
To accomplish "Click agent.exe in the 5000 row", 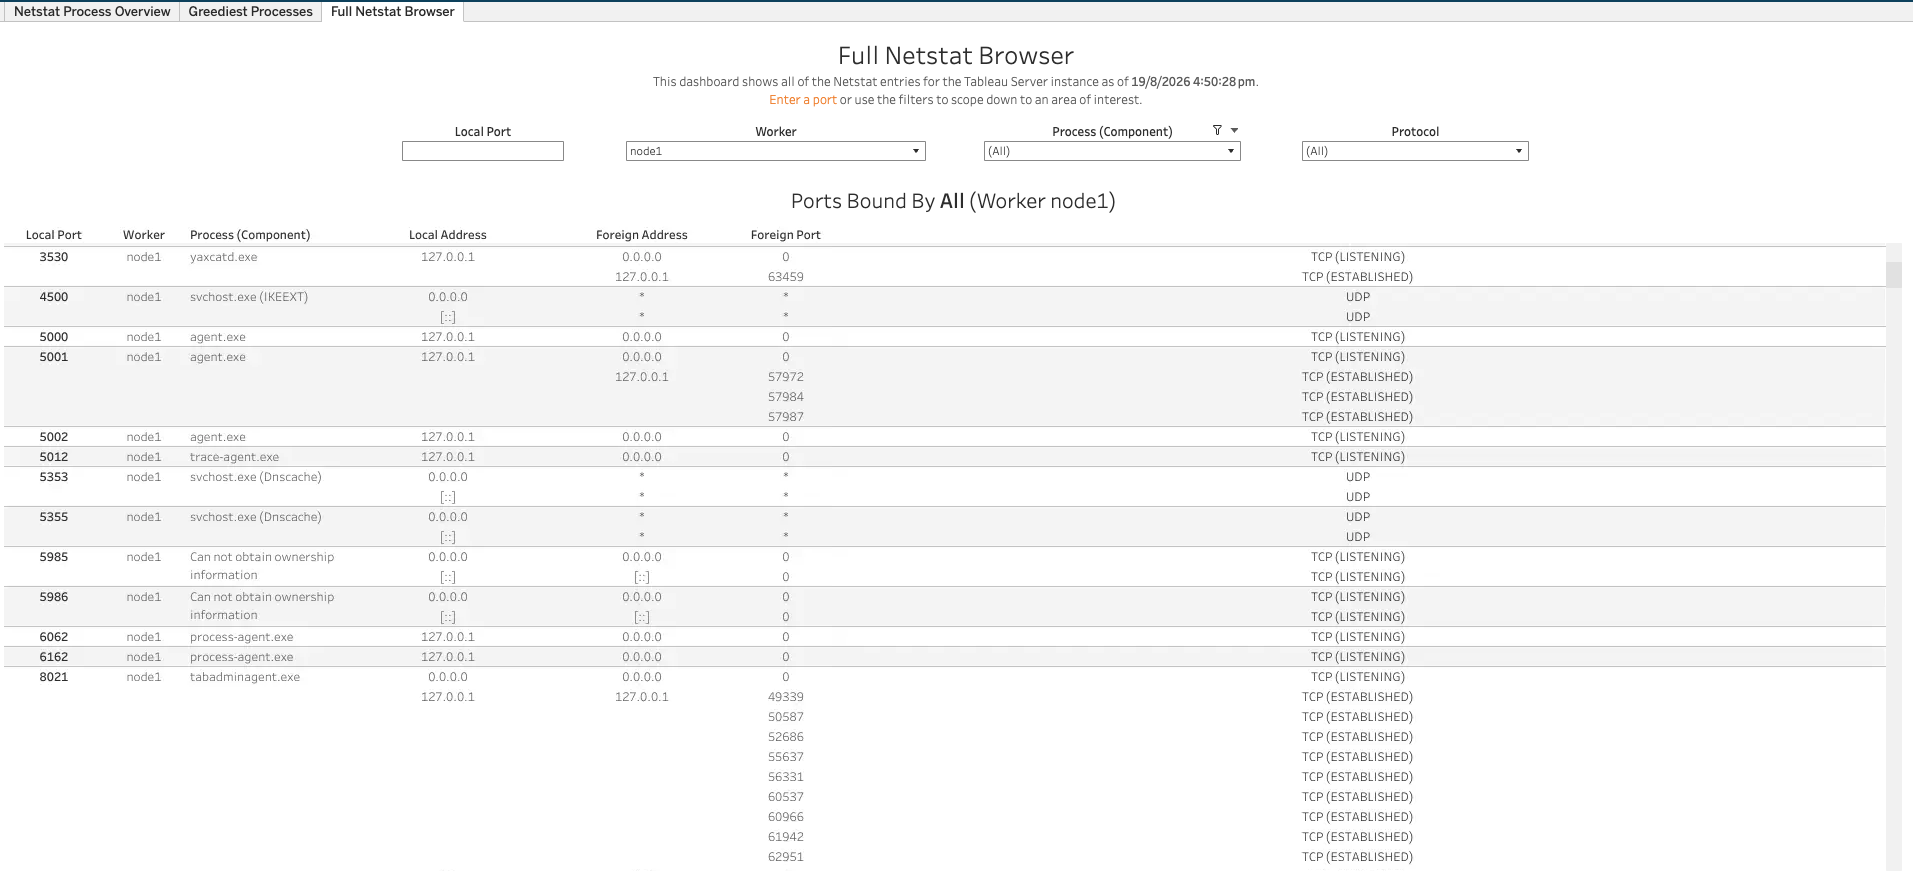I will pos(218,337).
